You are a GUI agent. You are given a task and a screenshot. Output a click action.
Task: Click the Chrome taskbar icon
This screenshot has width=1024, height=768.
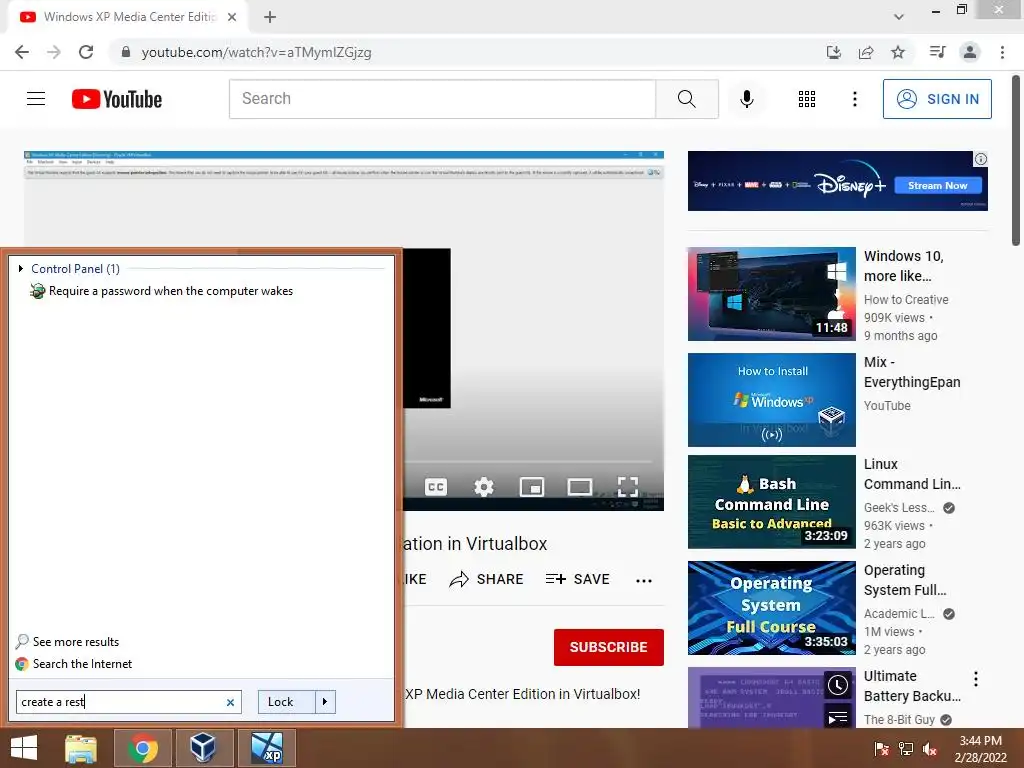142,748
